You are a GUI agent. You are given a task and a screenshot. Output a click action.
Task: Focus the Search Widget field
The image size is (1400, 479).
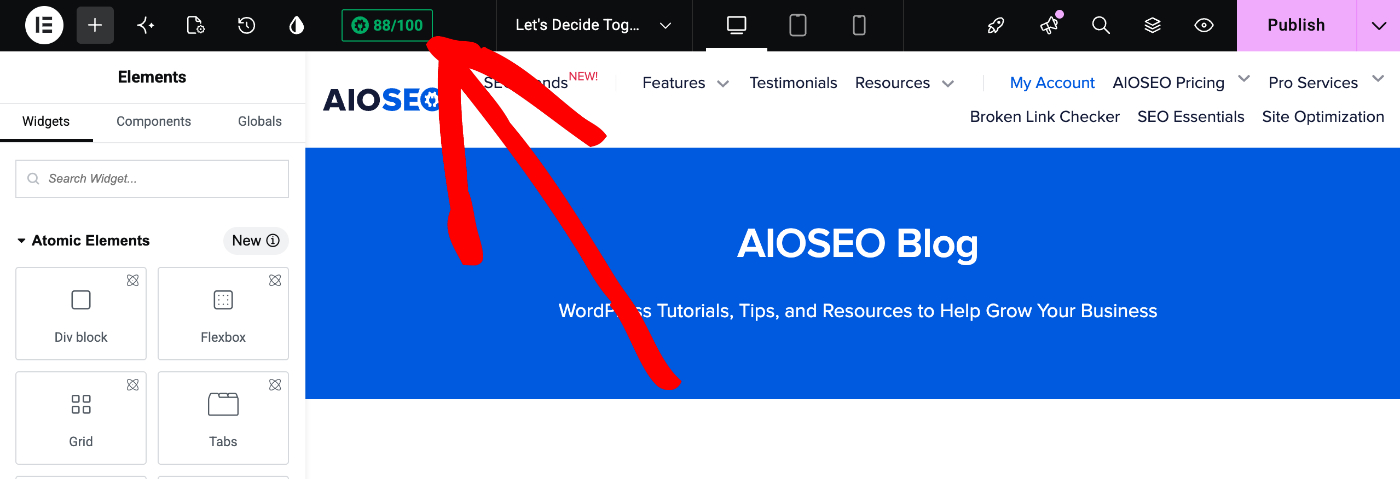point(152,178)
